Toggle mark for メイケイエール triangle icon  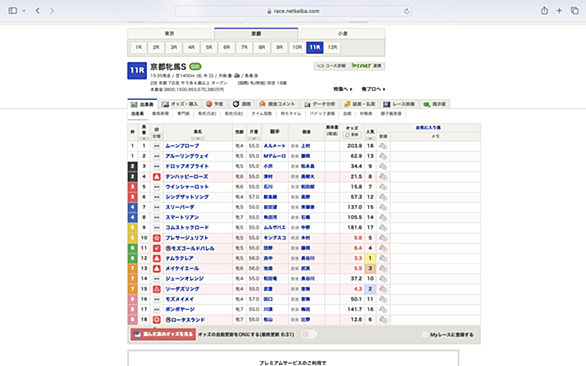[157, 268]
